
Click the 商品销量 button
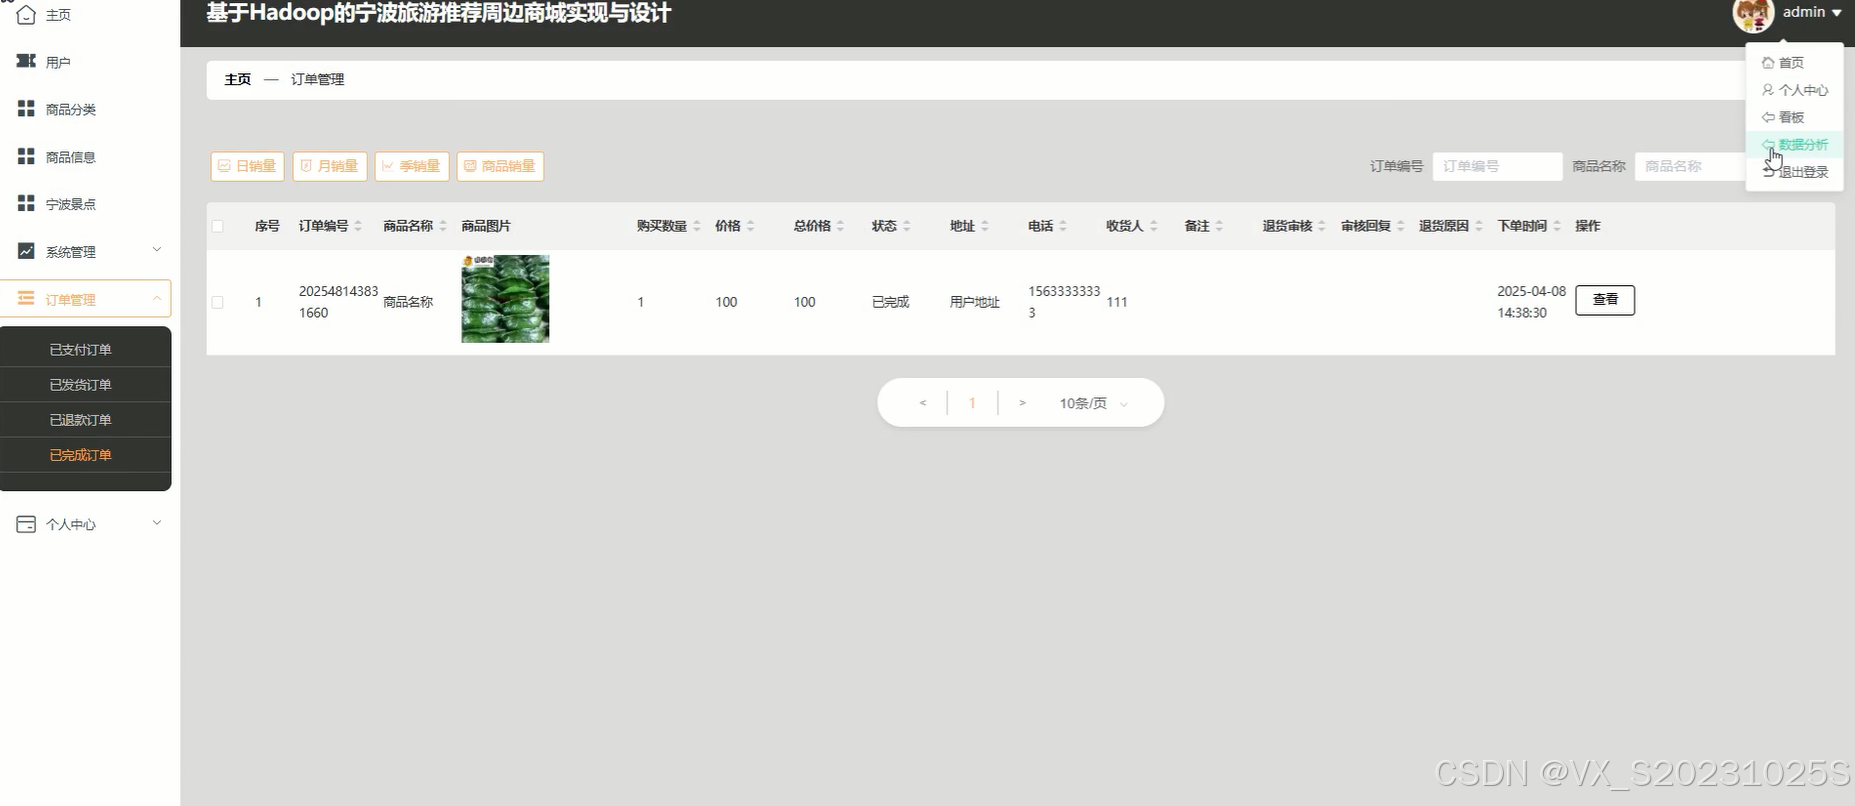[x=500, y=166]
